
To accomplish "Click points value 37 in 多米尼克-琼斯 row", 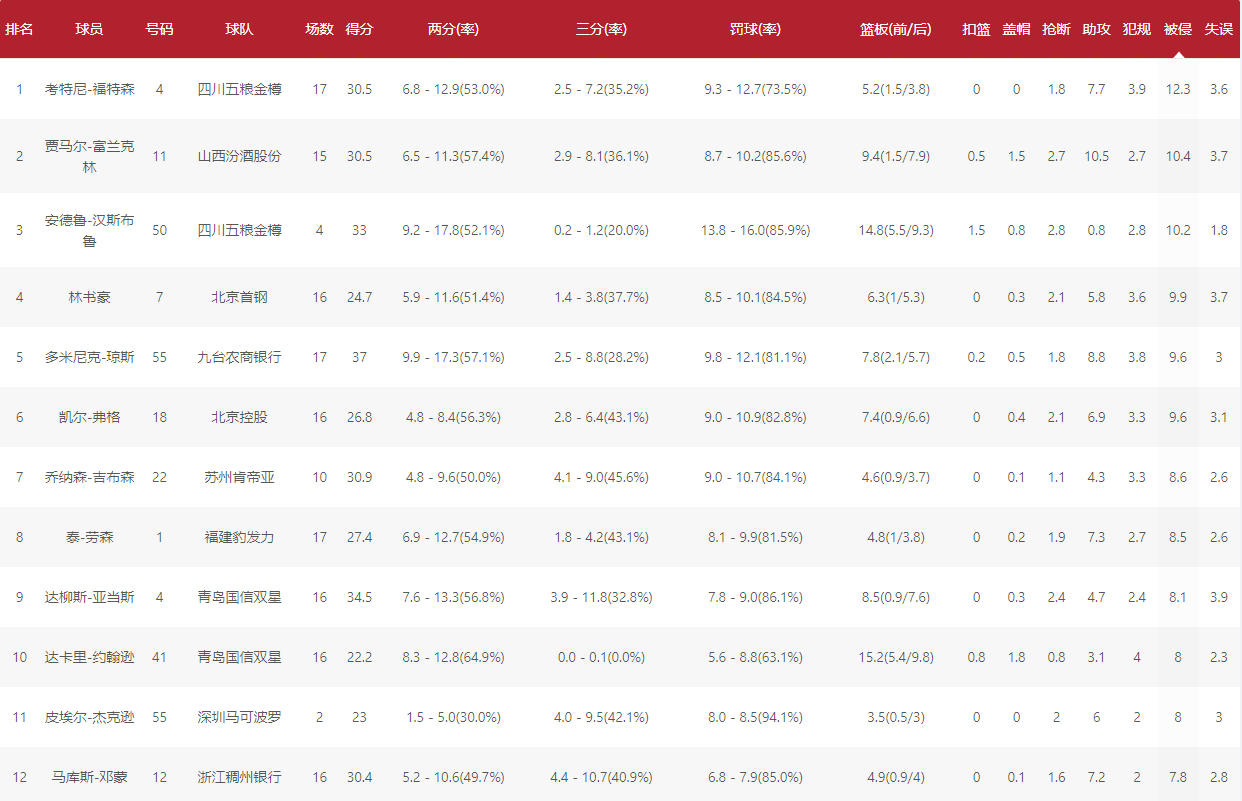I will coord(359,357).
